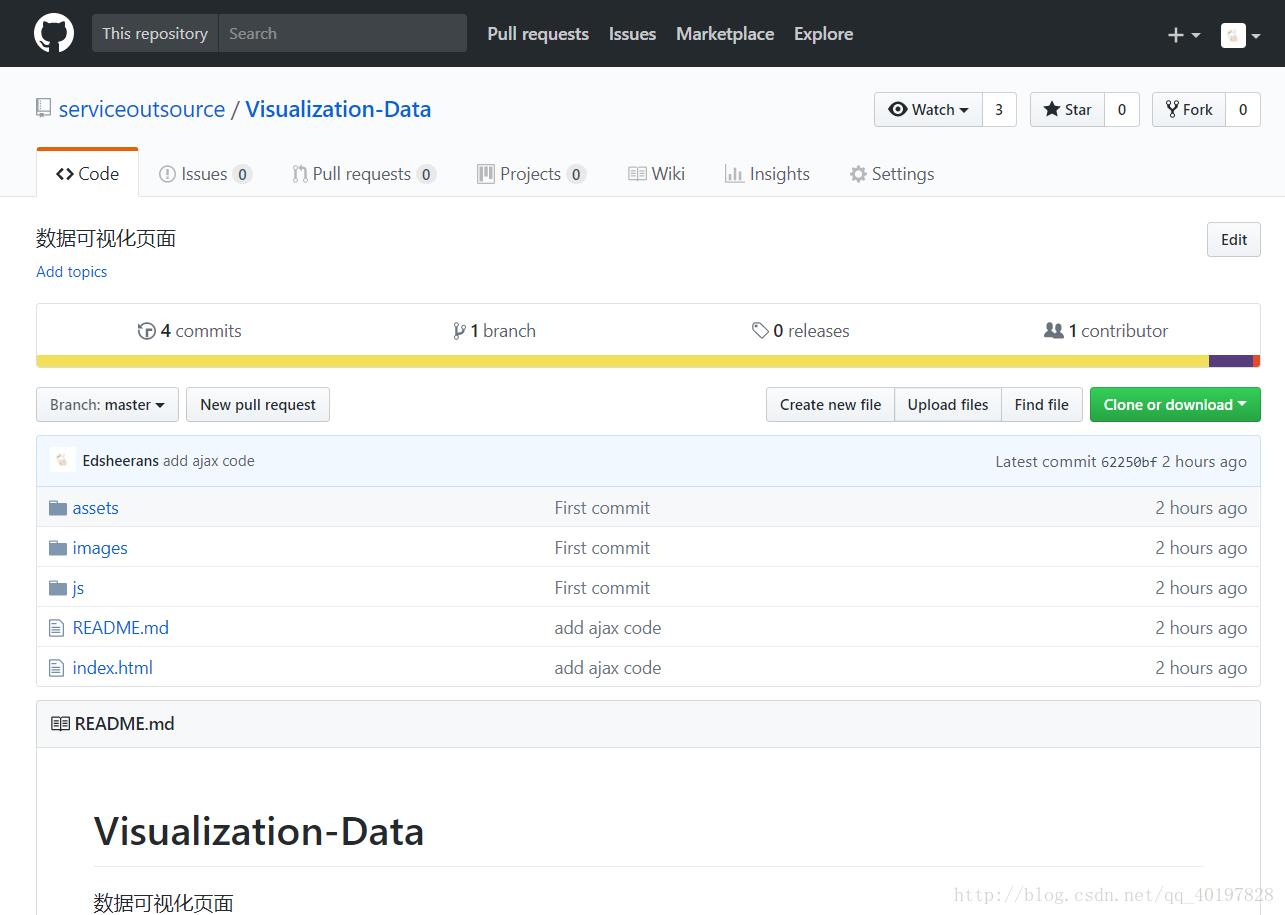Switch to the repository Issues tab
The height and width of the screenshot is (915, 1285).
(205, 174)
